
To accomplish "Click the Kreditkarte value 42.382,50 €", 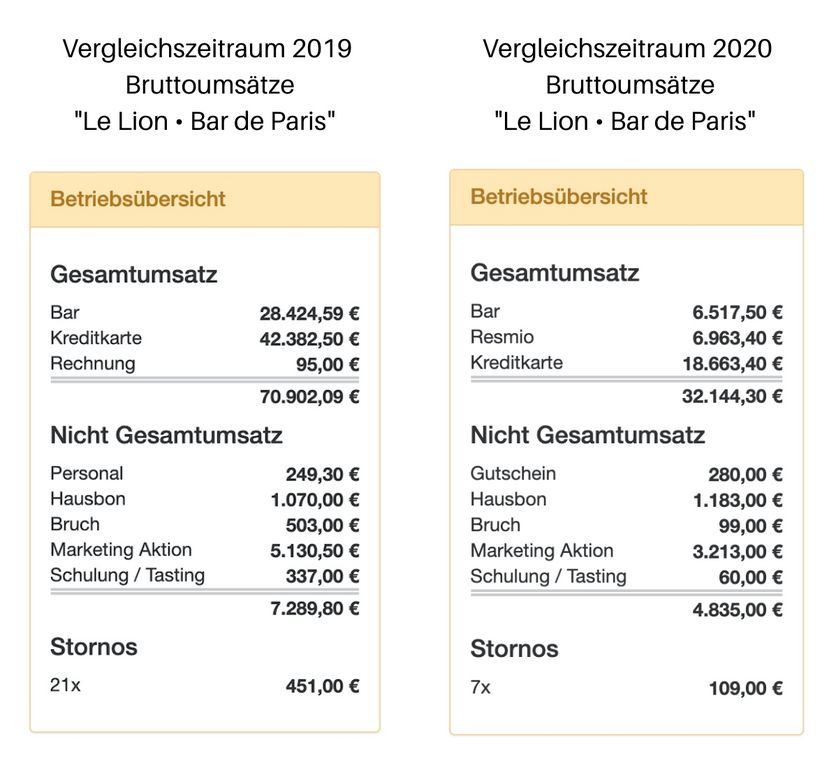I will (309, 339).
